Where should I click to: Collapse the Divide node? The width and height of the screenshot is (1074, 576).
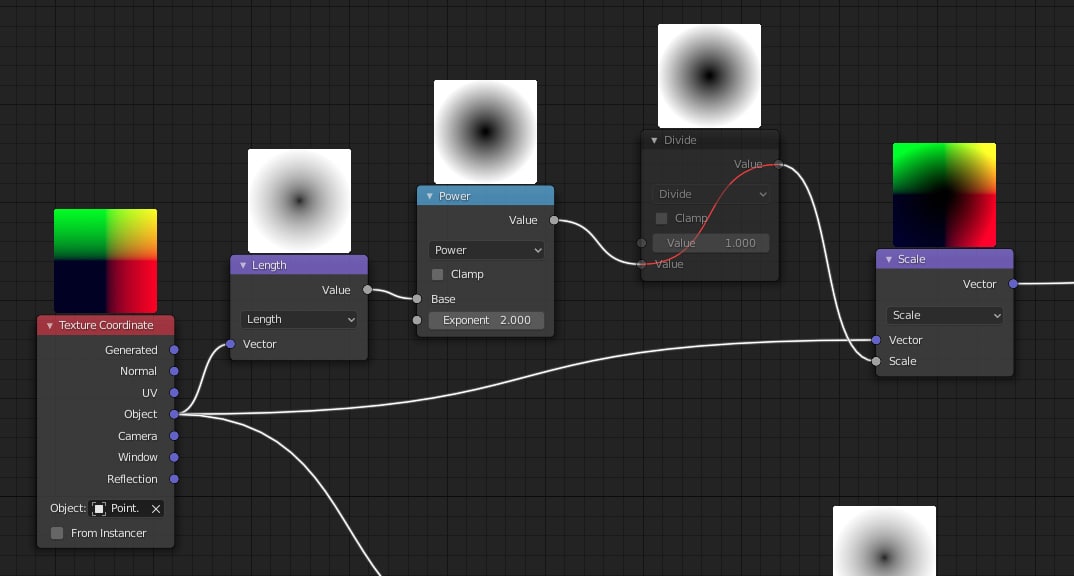pyautogui.click(x=654, y=140)
